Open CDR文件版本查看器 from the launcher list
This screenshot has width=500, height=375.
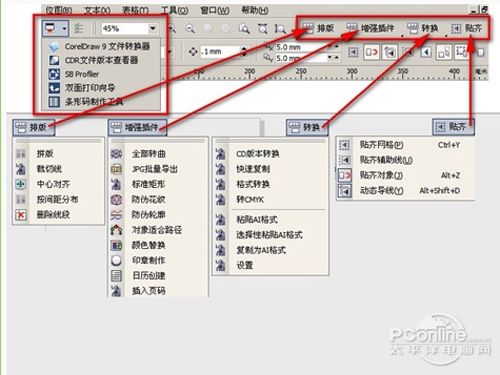coord(100,60)
